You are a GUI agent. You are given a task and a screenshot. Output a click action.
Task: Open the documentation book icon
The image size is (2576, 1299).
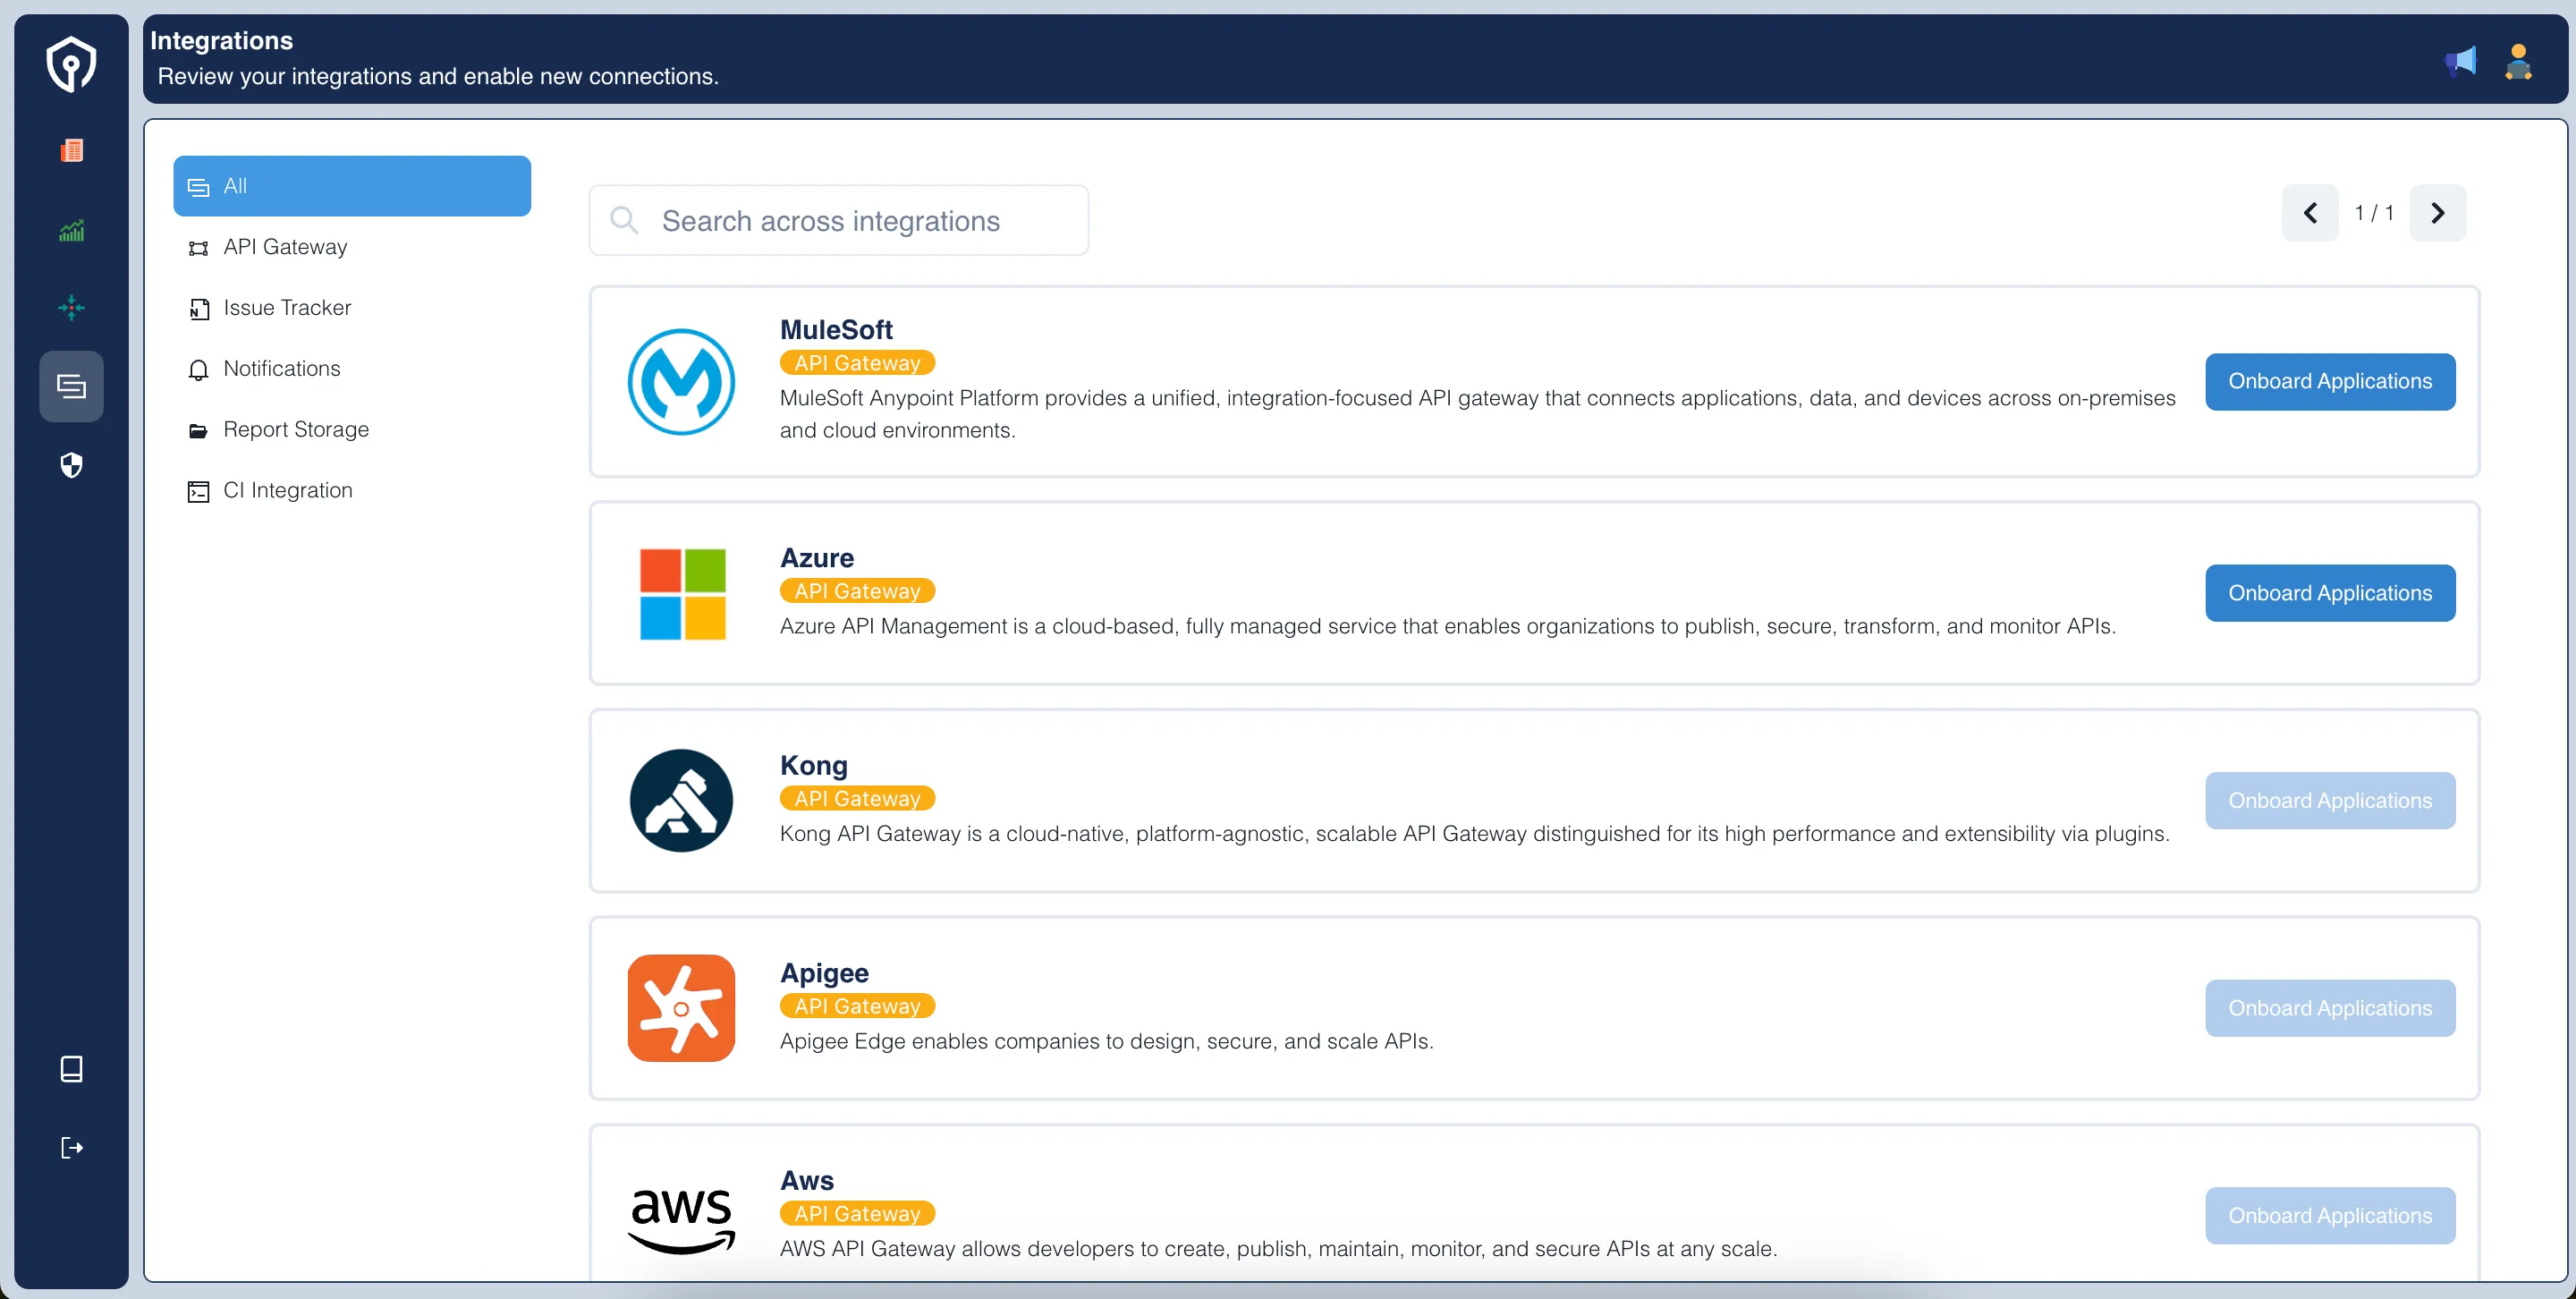71,1069
